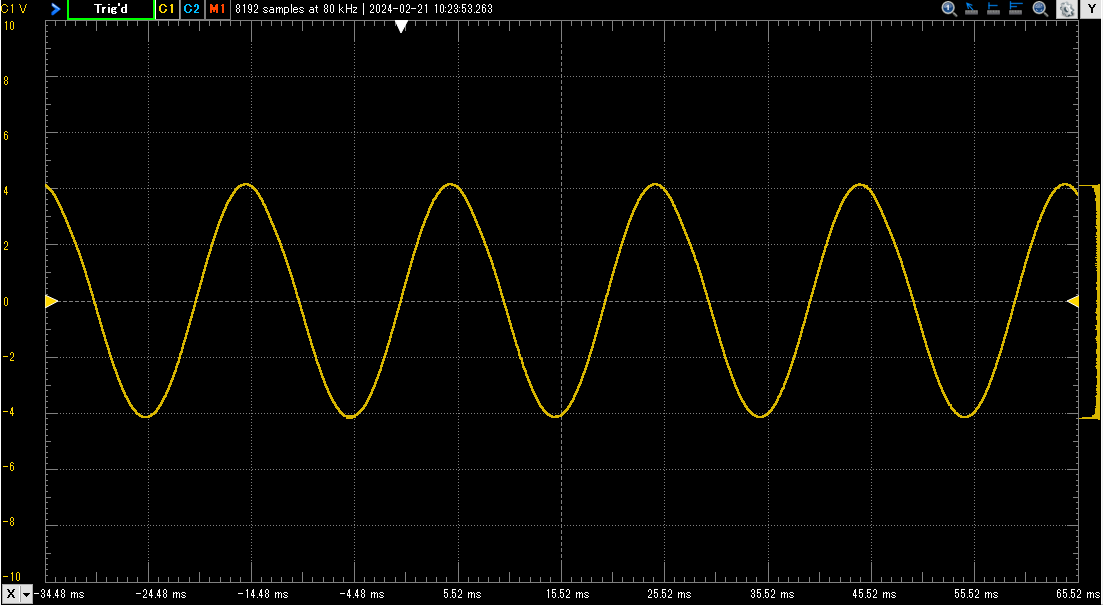Click the '-4.48 ms' time axis label
The width and height of the screenshot is (1103, 606).
(x=361, y=594)
